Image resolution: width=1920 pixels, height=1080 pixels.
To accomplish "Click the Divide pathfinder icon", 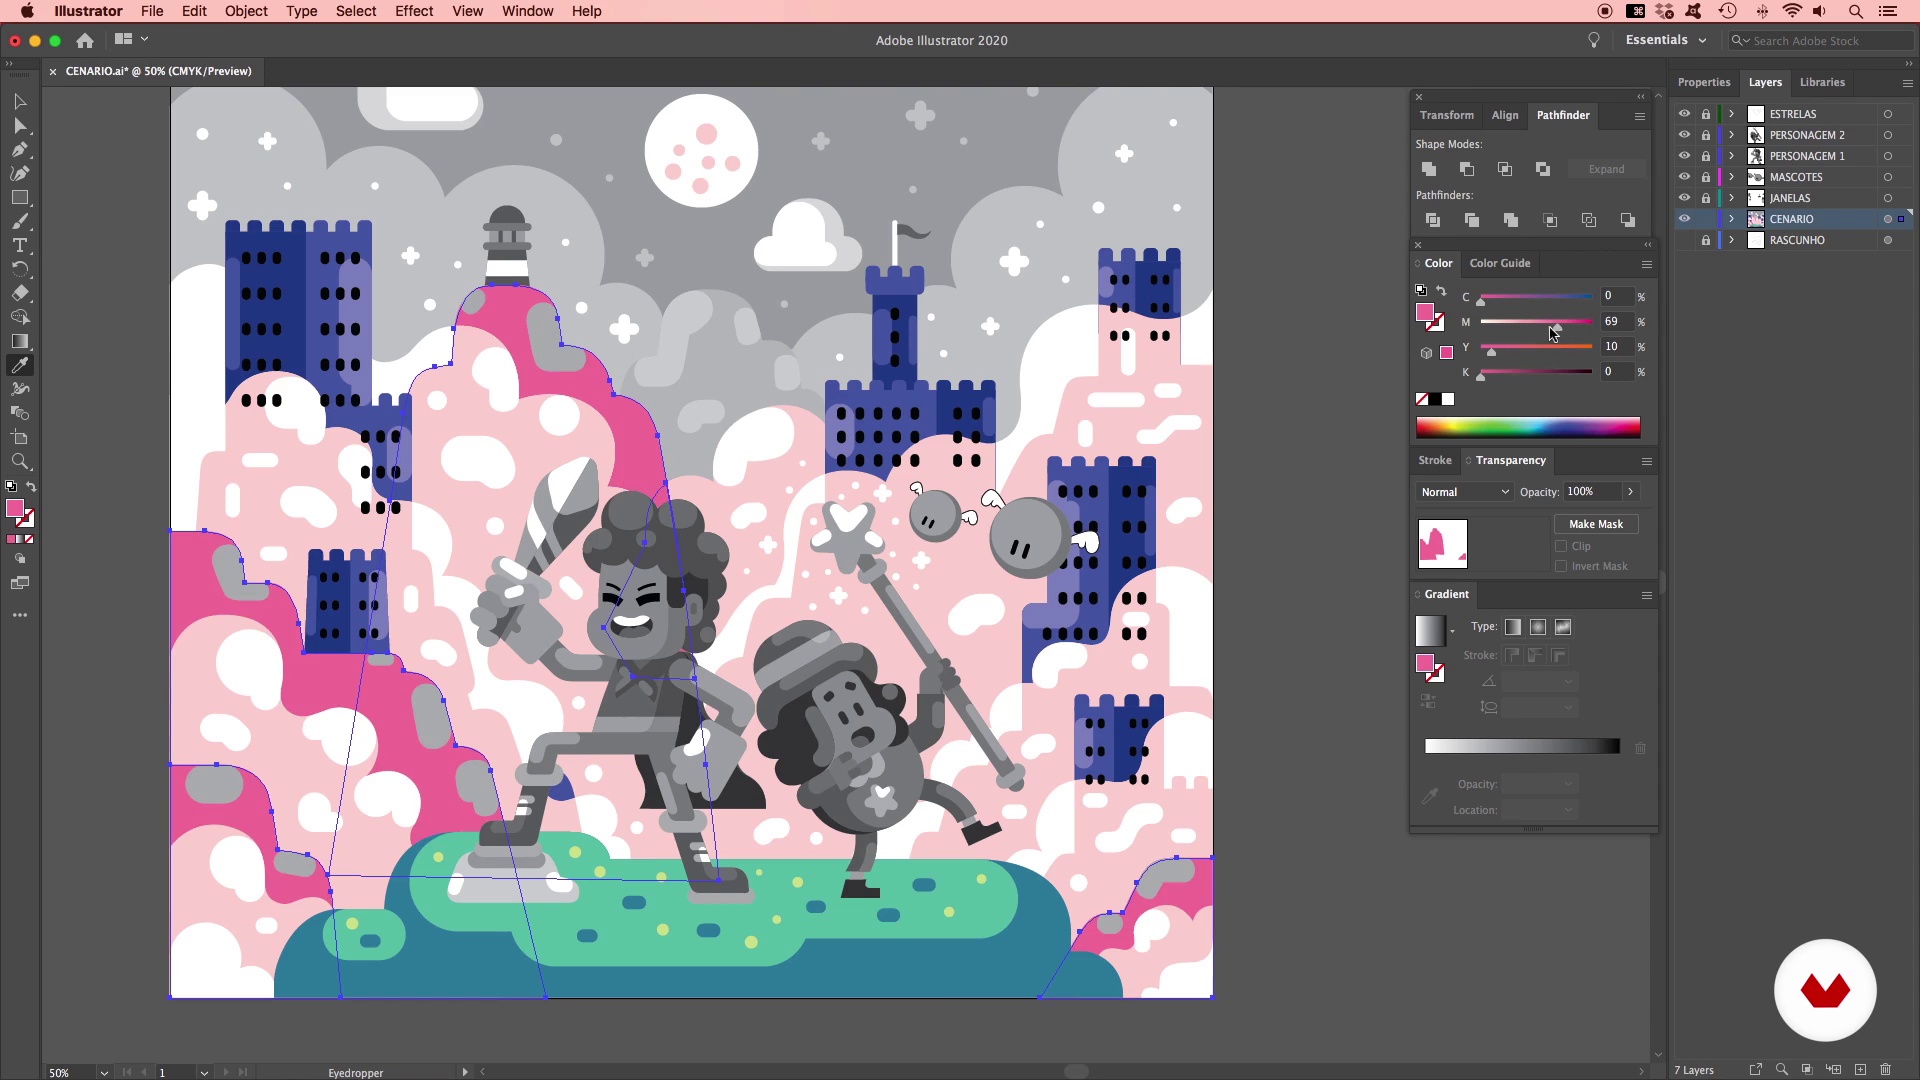I will pyautogui.click(x=1433, y=220).
